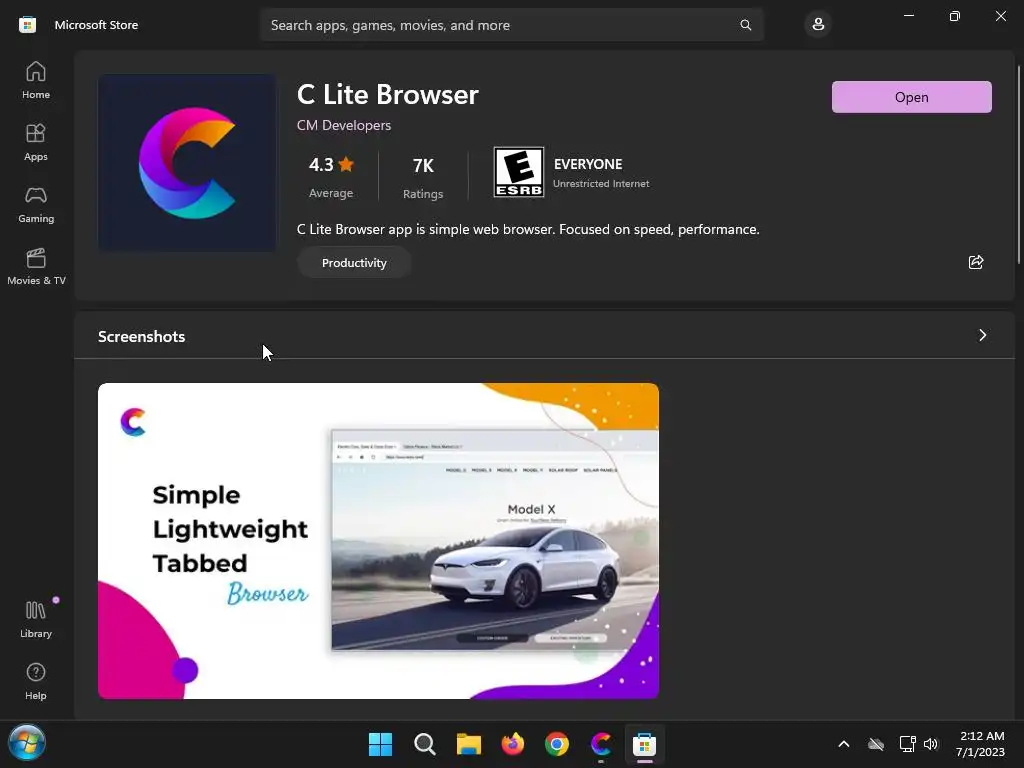Launch Firefox from the taskbar

click(x=513, y=744)
